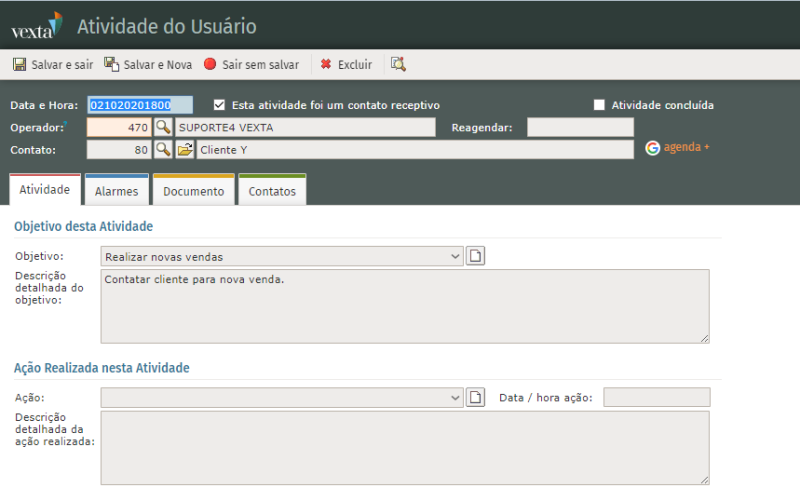This screenshot has width=800, height=501.
Task: Open the Contatos tab
Action: [x=272, y=191]
